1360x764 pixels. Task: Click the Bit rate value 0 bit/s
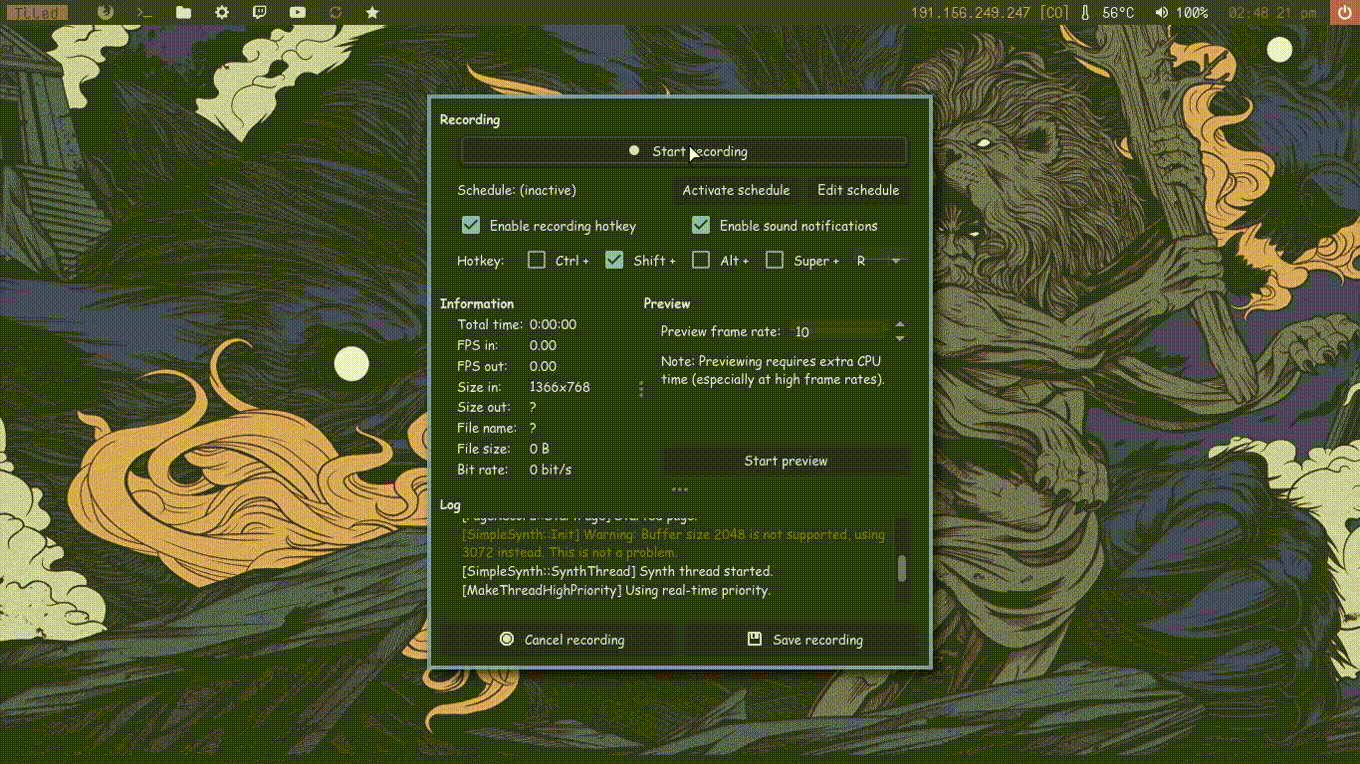point(550,469)
